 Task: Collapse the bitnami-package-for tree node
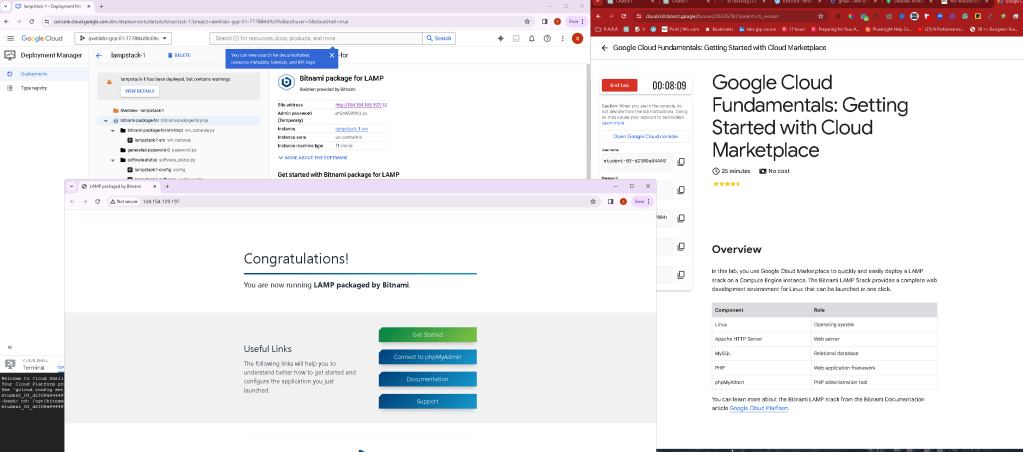click(x=106, y=121)
